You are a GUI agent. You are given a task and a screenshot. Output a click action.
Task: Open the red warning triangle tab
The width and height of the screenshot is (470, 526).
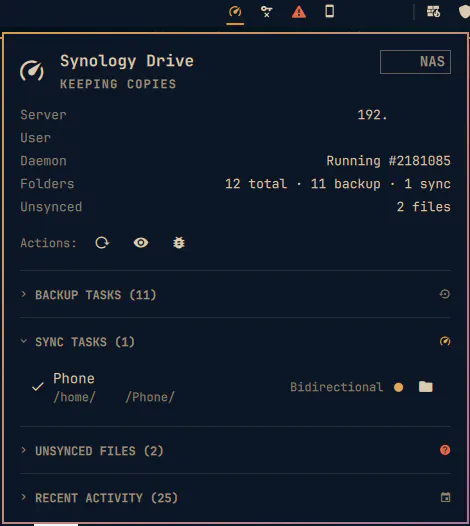click(x=299, y=12)
